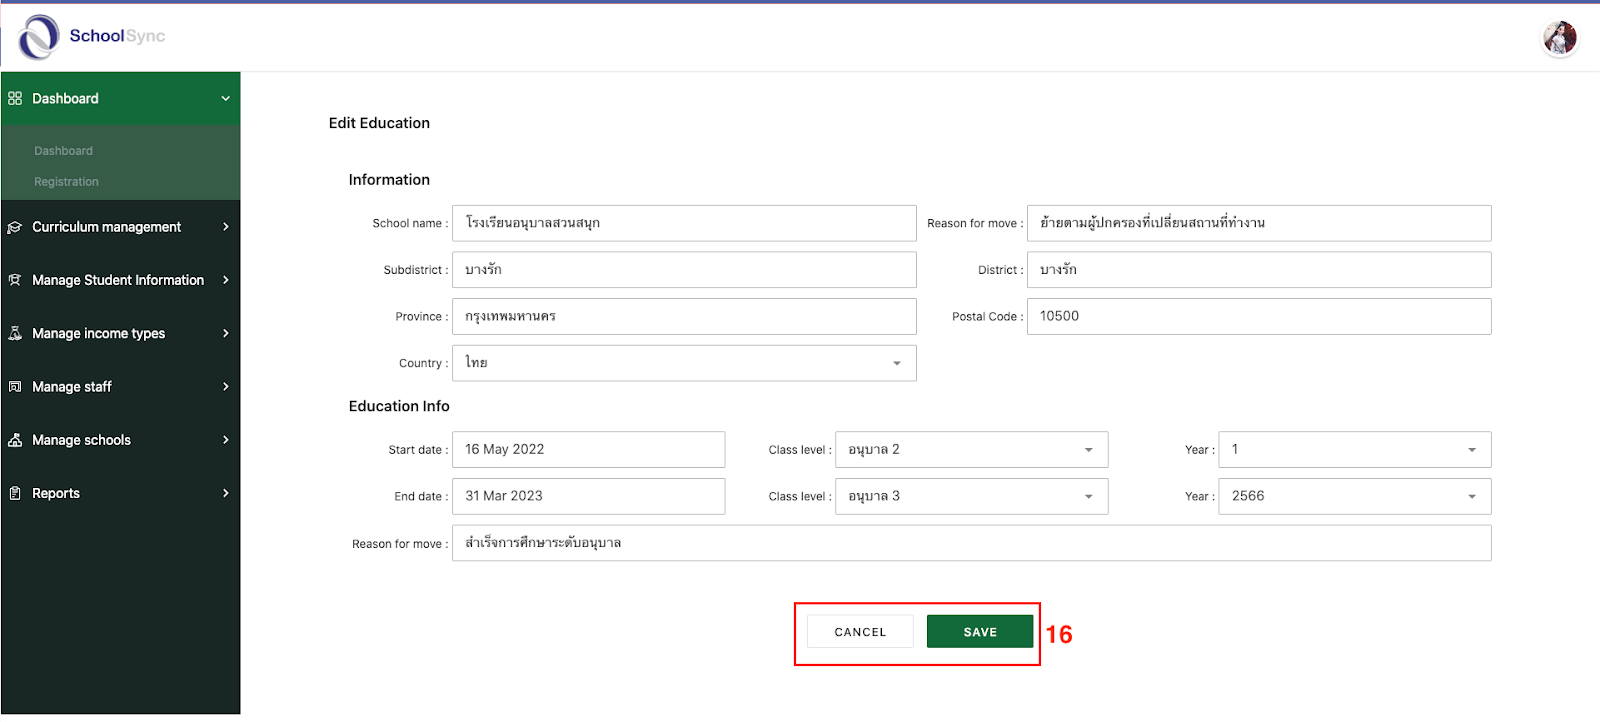This screenshot has width=1600, height=722.
Task: Click the Education Info section label
Action: [399, 406]
